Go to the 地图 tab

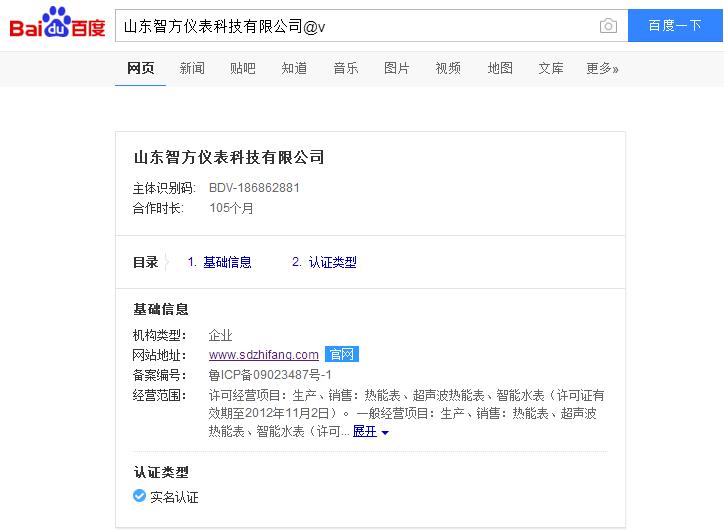pyautogui.click(x=500, y=68)
